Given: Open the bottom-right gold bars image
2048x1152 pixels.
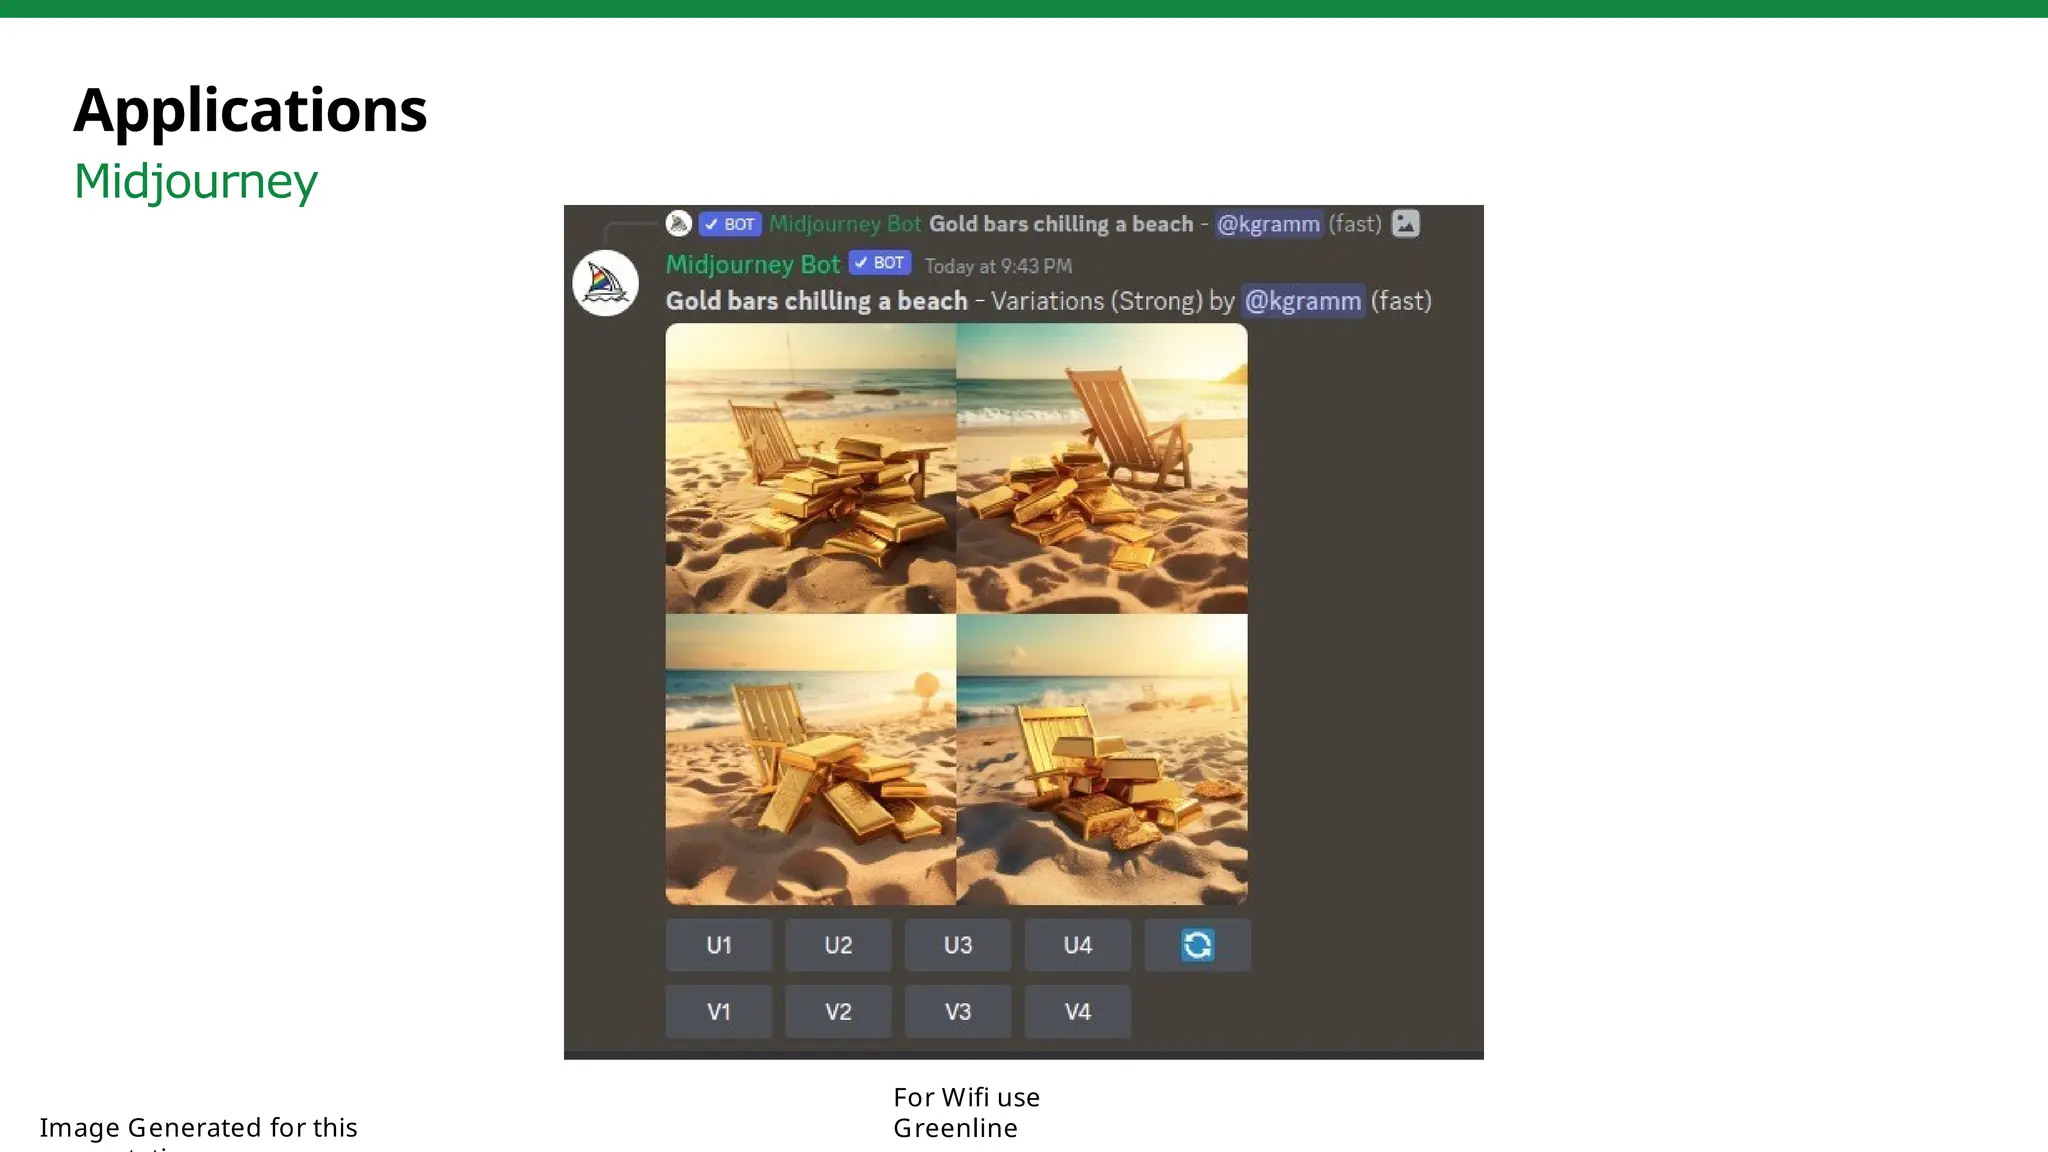Looking at the screenshot, I should click(x=1102, y=759).
